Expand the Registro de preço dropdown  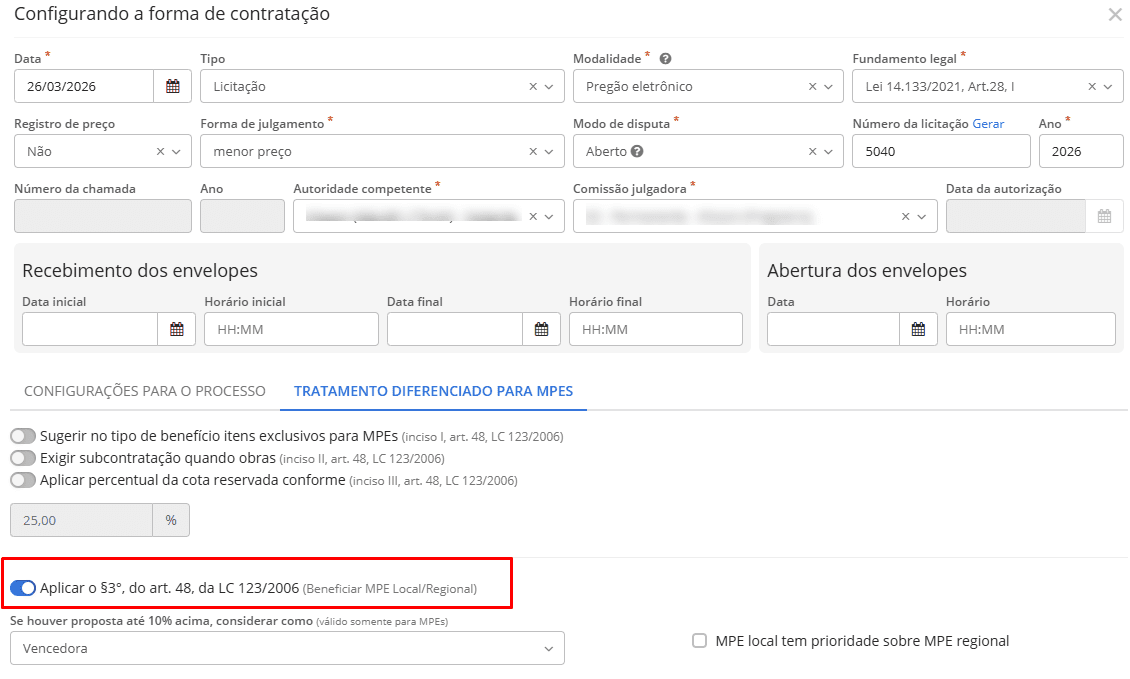tap(176, 152)
